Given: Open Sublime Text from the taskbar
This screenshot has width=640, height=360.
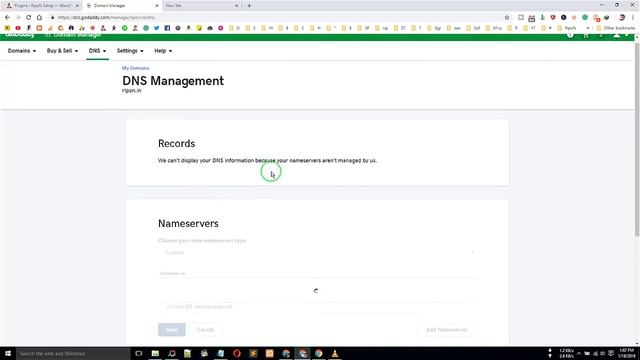Looking at the screenshot, I should click(x=253, y=353).
